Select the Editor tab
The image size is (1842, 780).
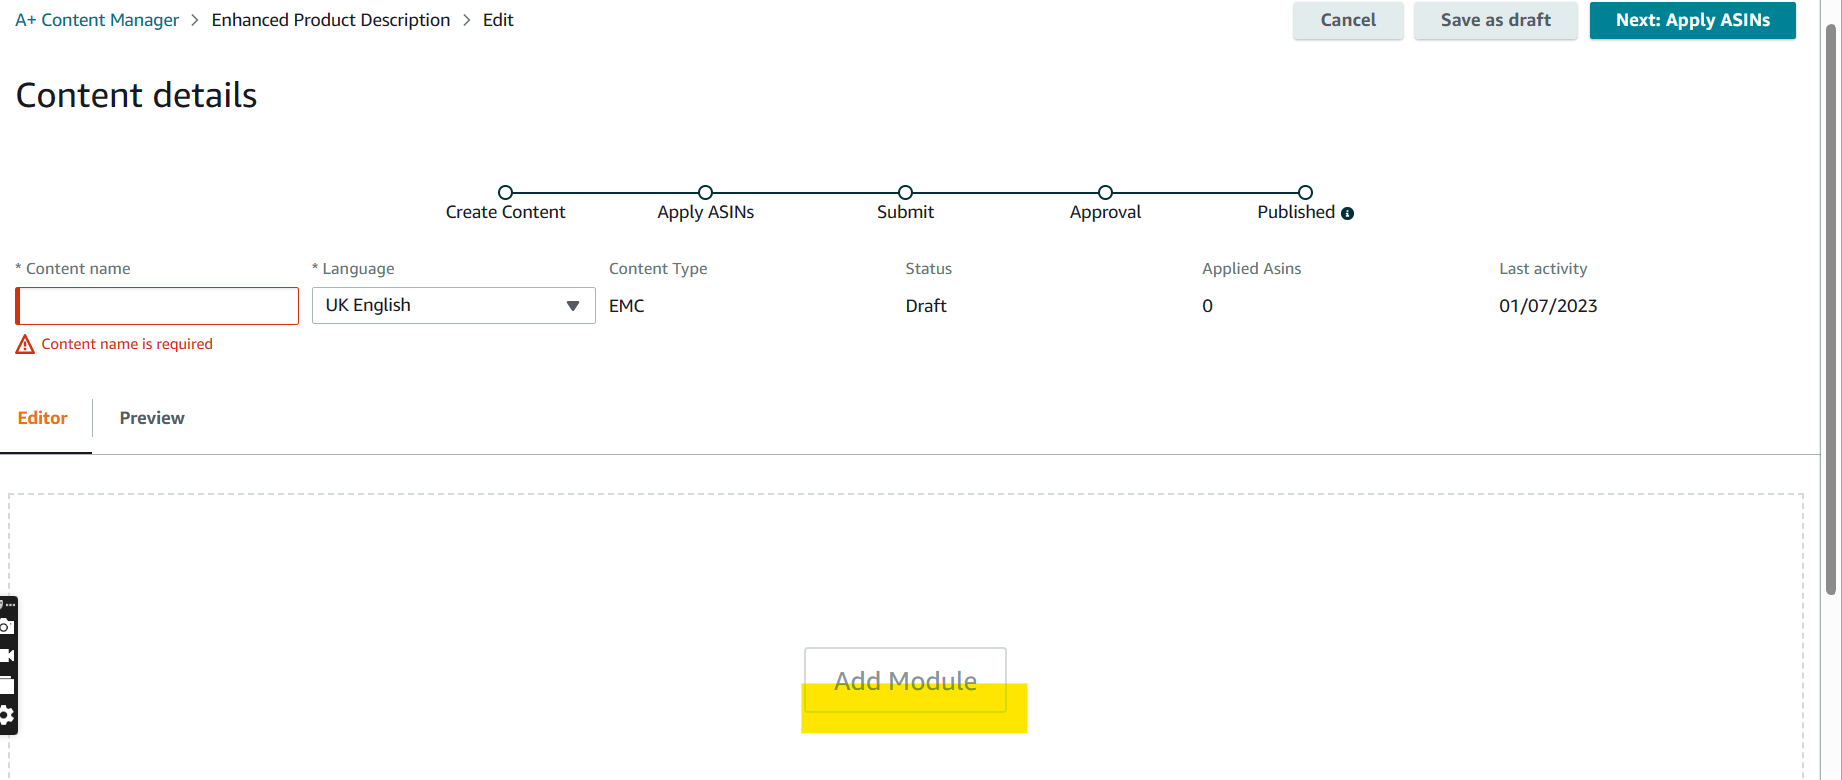[x=43, y=418]
